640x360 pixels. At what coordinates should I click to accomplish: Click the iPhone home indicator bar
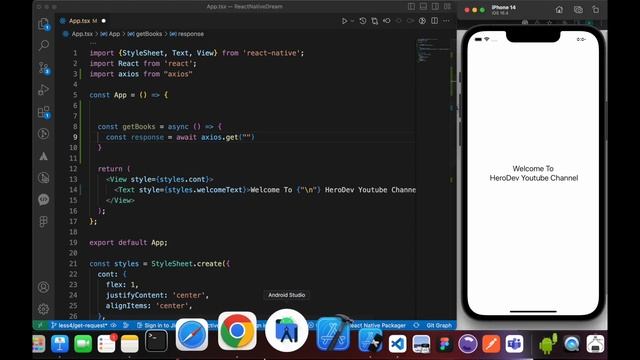pyautogui.click(x=533, y=311)
